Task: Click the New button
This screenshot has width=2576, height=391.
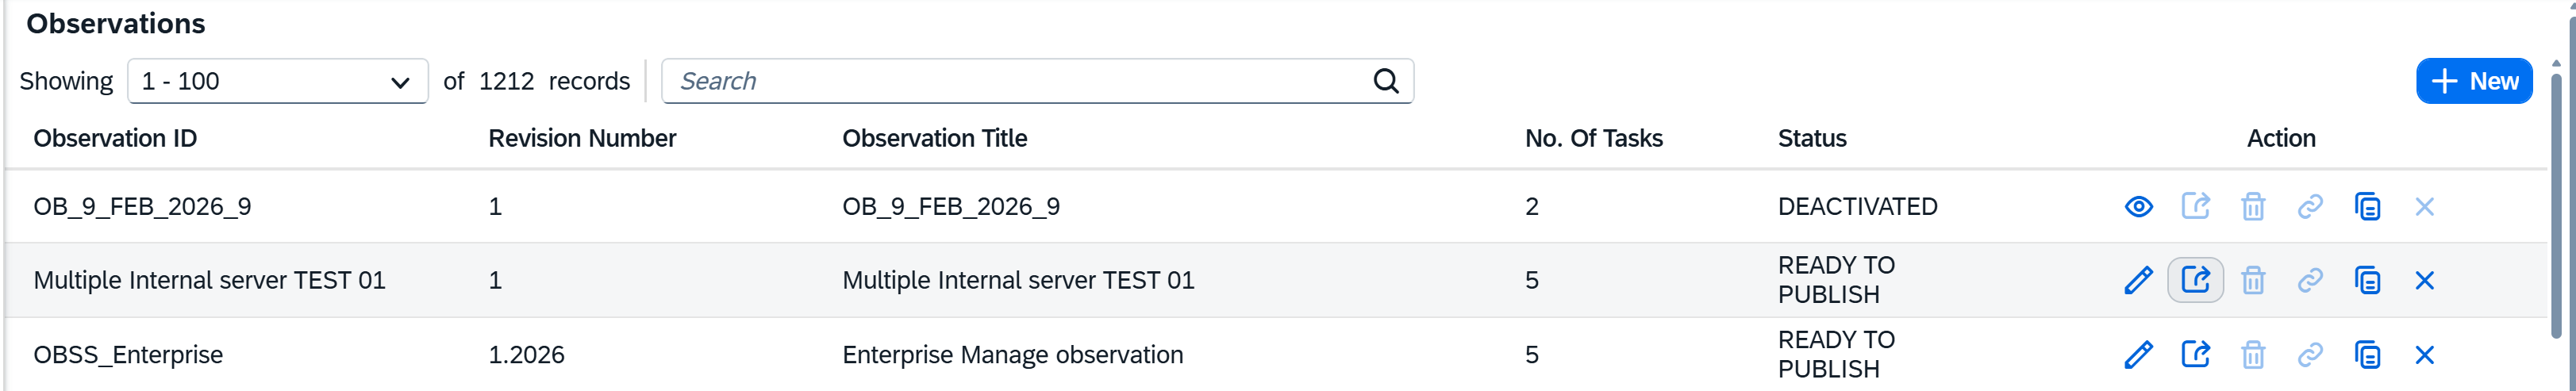Action: click(2473, 82)
